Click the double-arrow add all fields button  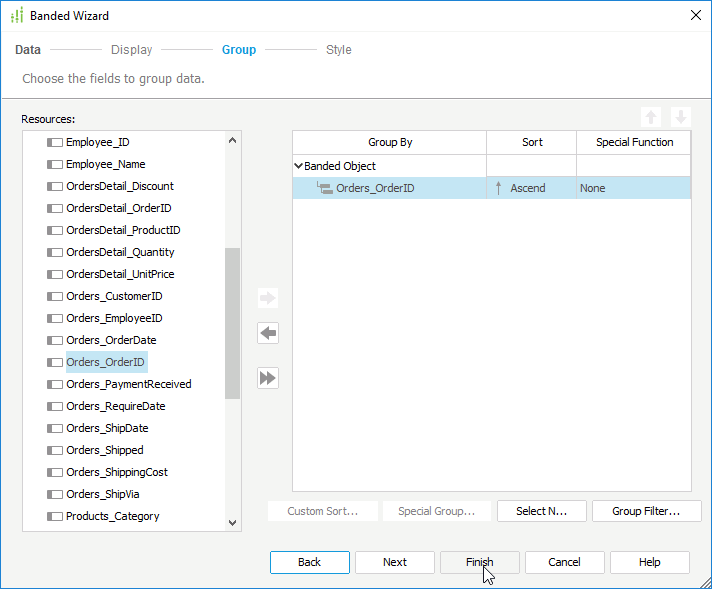pyautogui.click(x=268, y=378)
